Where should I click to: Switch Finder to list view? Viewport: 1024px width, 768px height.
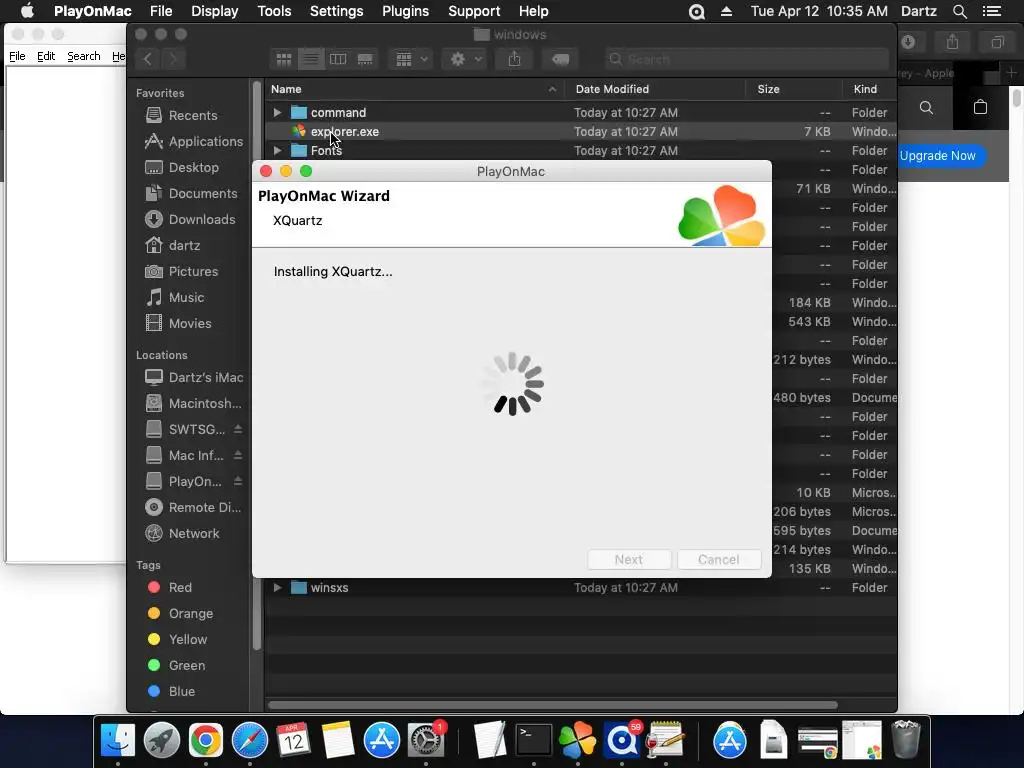click(x=311, y=59)
